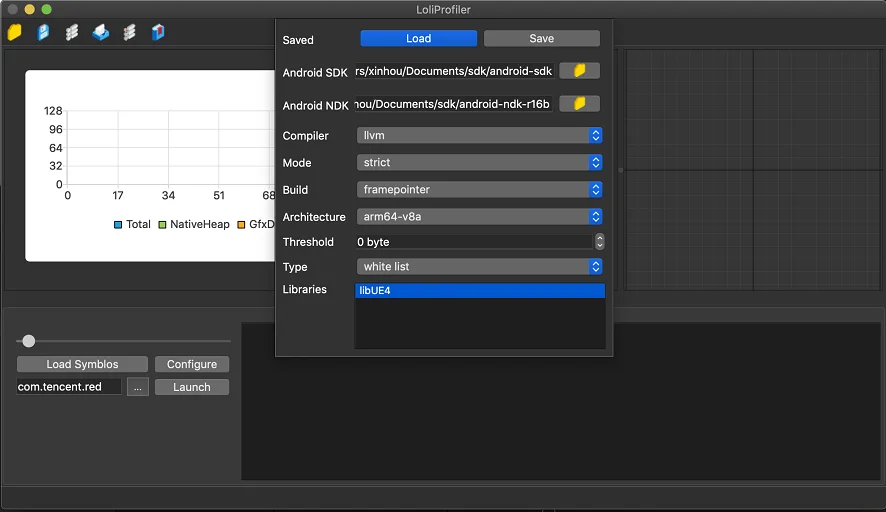Open the Build dropdown showing framepointer

tap(479, 189)
